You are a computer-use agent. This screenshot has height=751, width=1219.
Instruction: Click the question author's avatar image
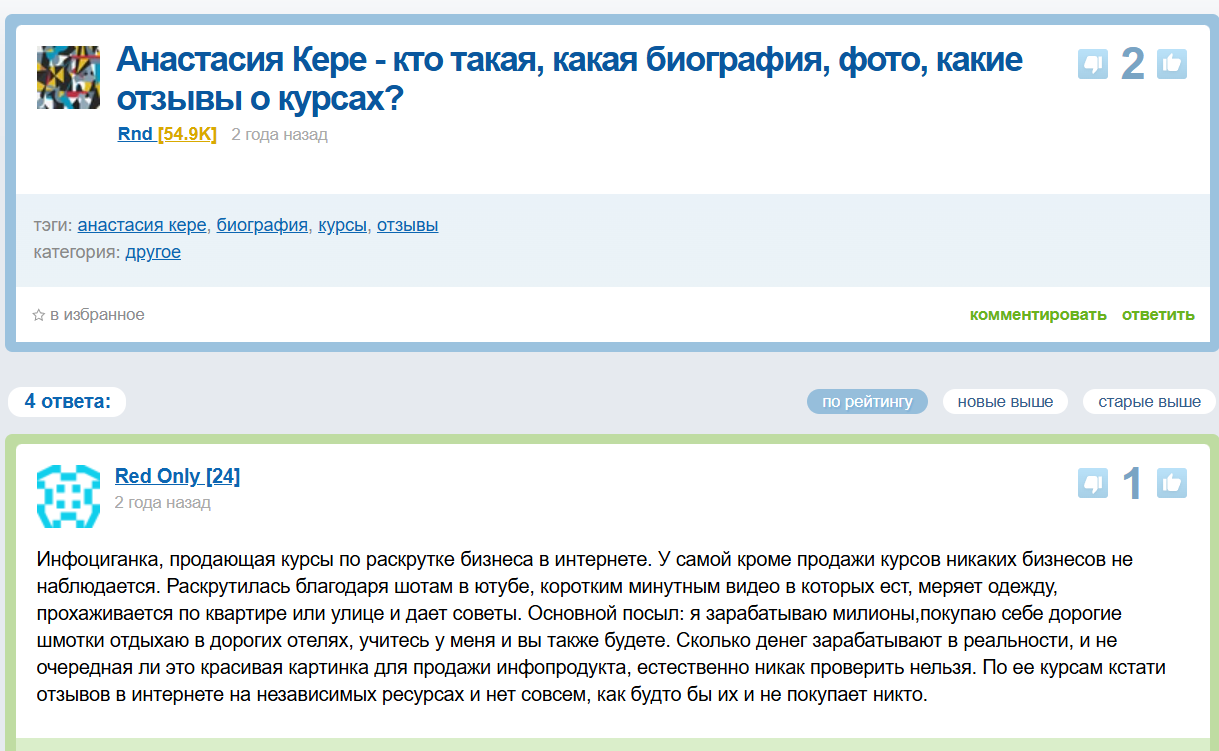point(68,78)
